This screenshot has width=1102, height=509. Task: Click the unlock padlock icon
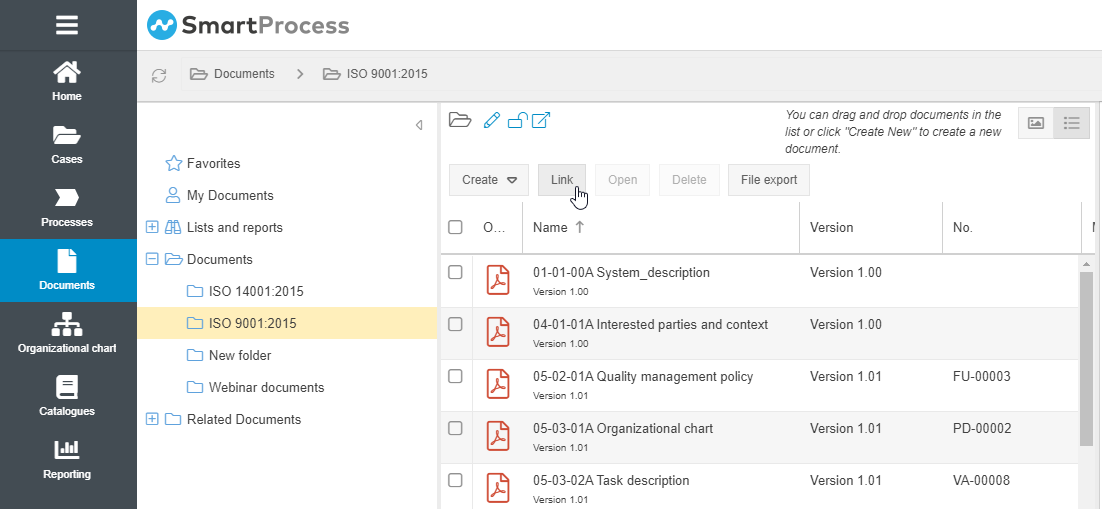coord(517,121)
